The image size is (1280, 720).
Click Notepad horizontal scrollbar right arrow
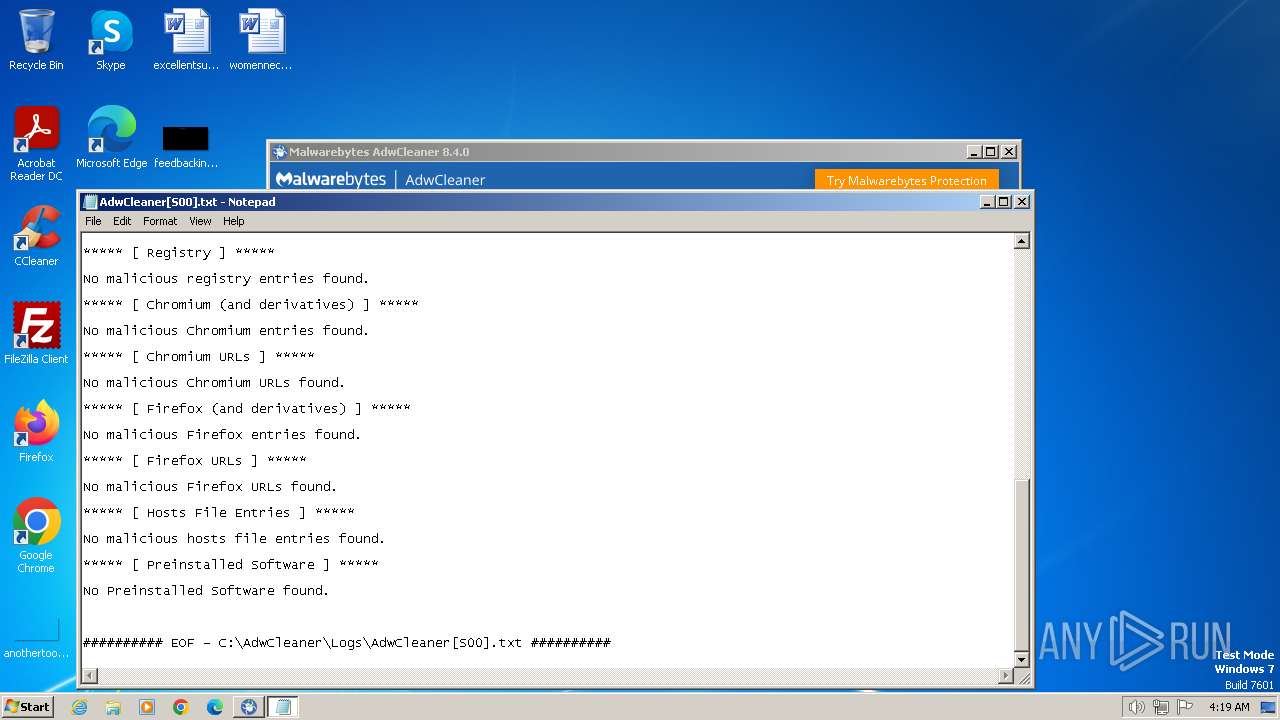click(1005, 676)
